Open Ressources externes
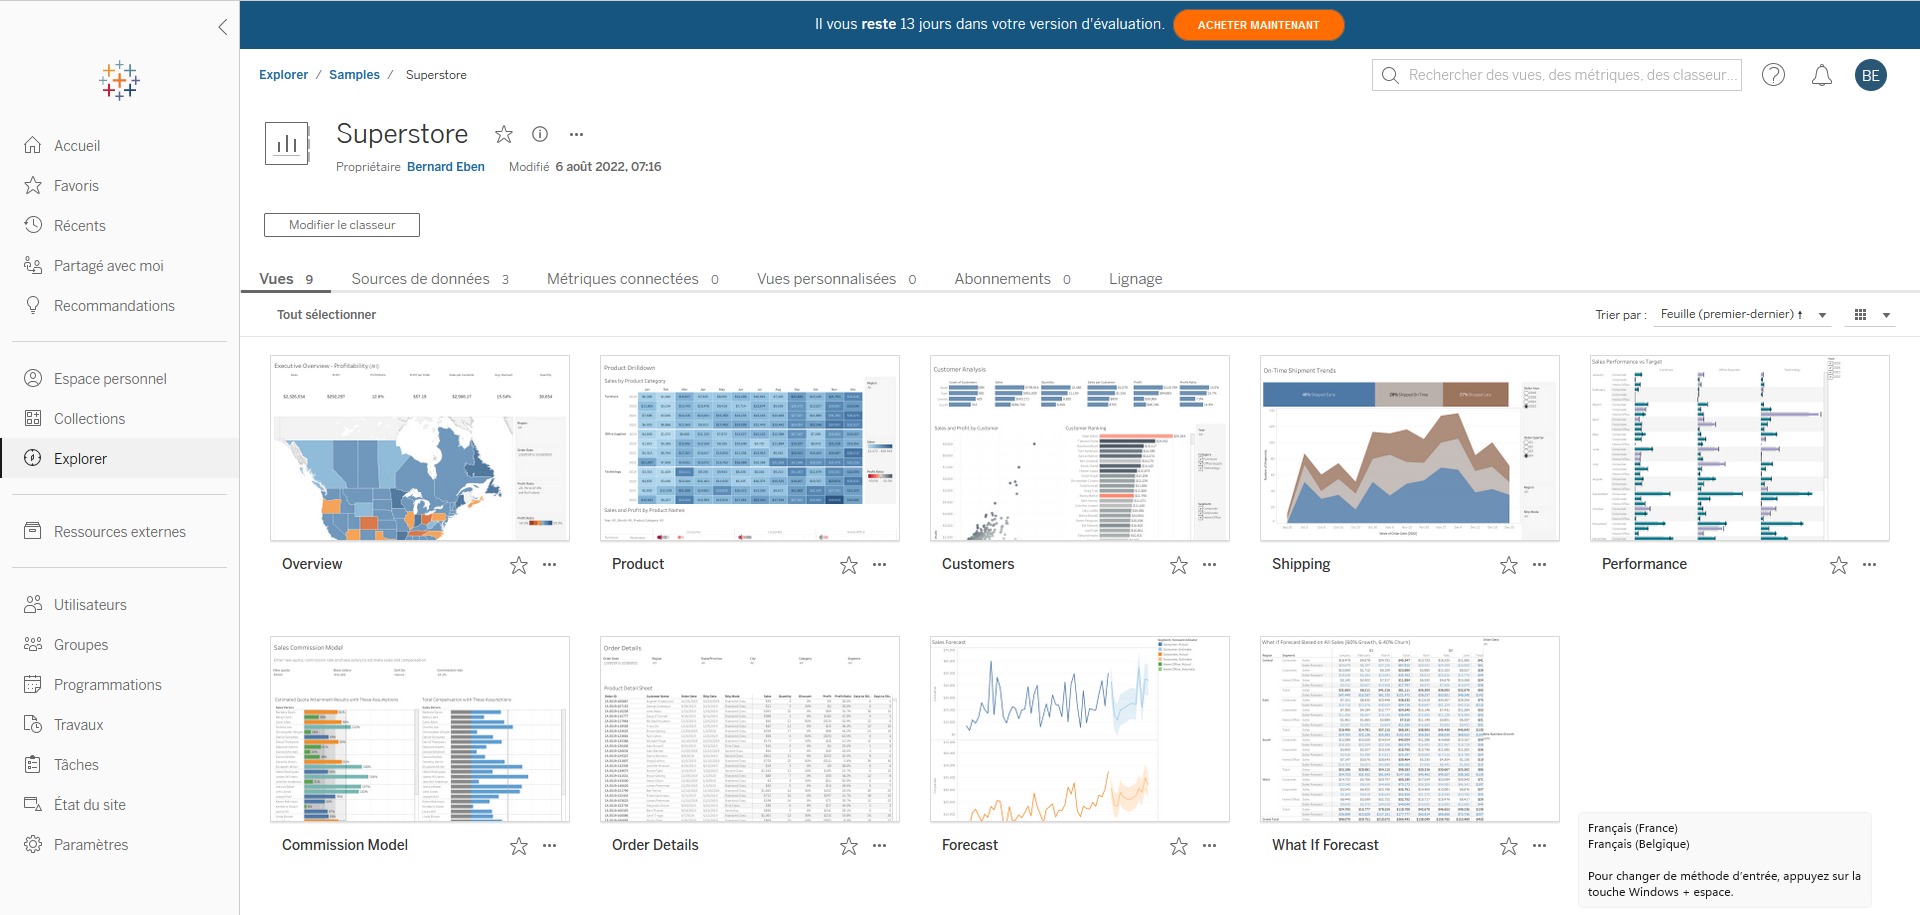The image size is (1920, 915). (120, 532)
